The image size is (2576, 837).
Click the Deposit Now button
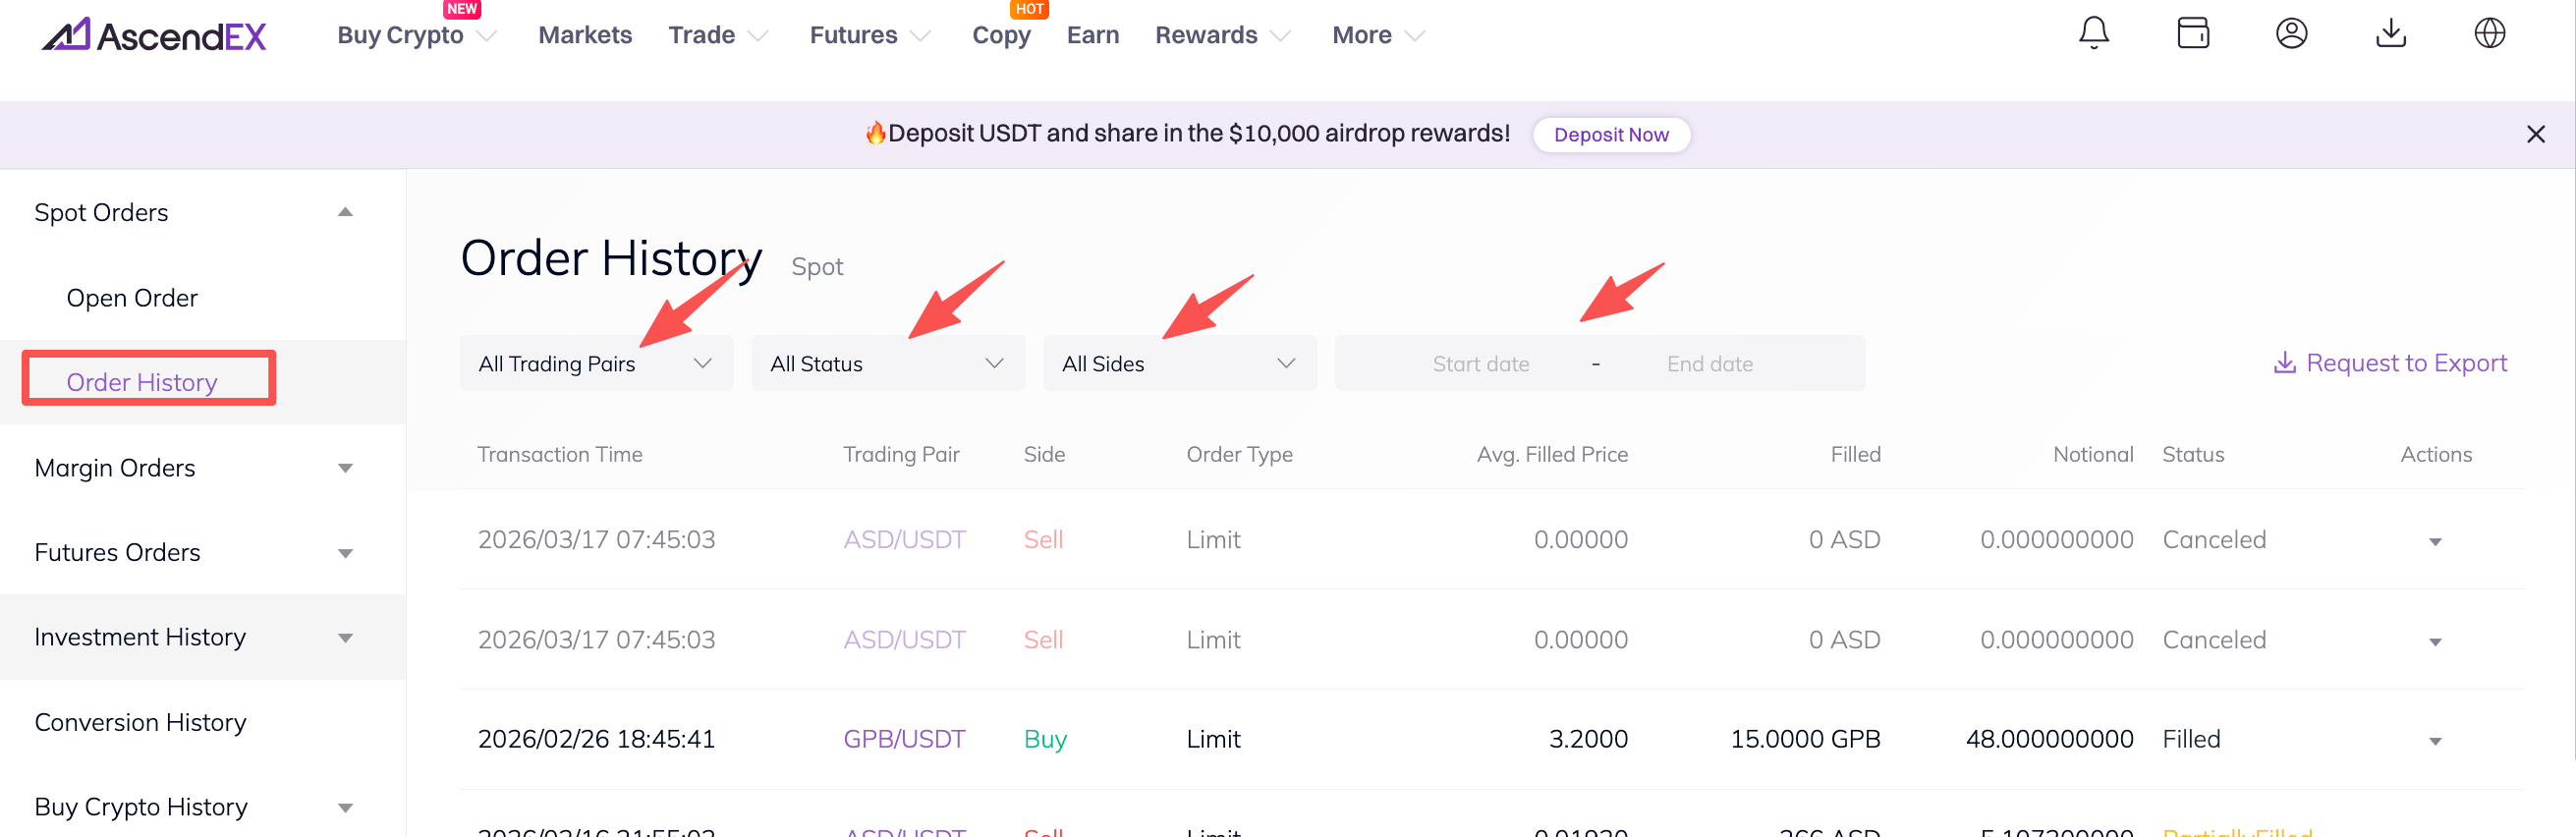(x=1611, y=135)
